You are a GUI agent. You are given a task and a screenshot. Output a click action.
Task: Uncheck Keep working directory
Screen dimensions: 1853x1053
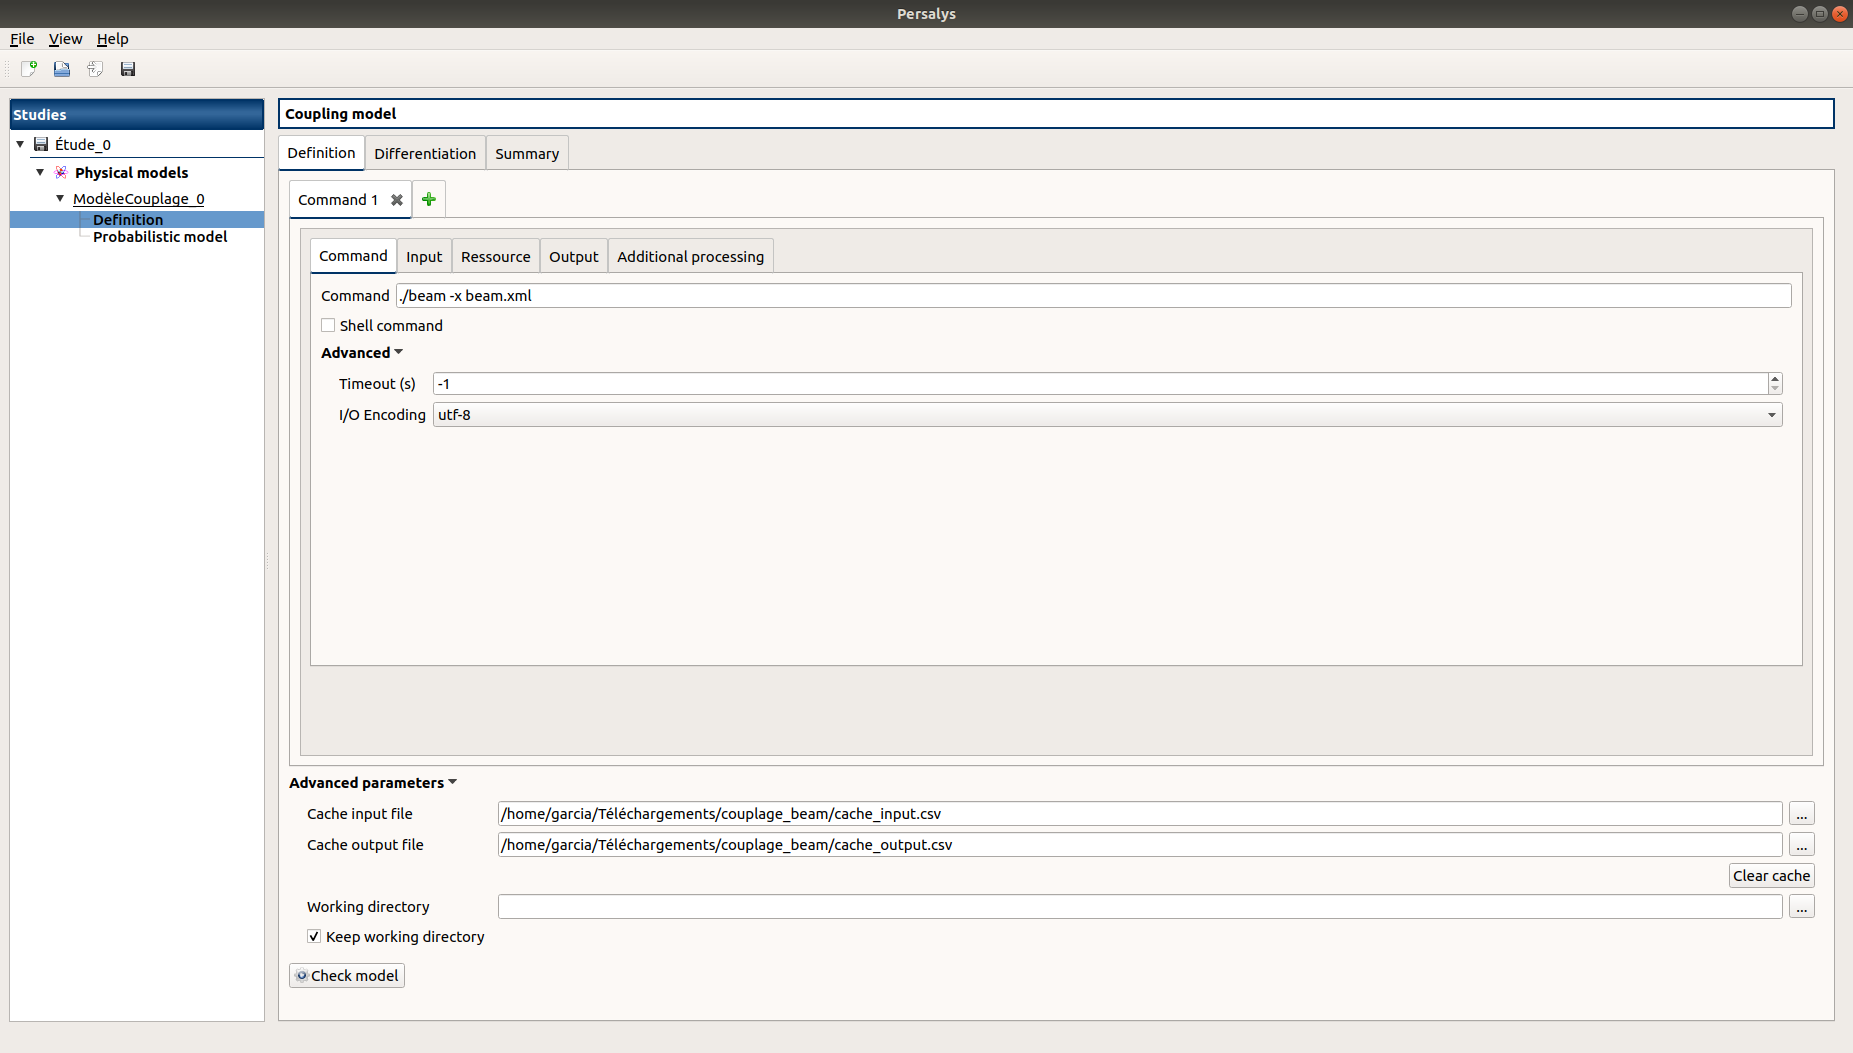click(x=314, y=937)
